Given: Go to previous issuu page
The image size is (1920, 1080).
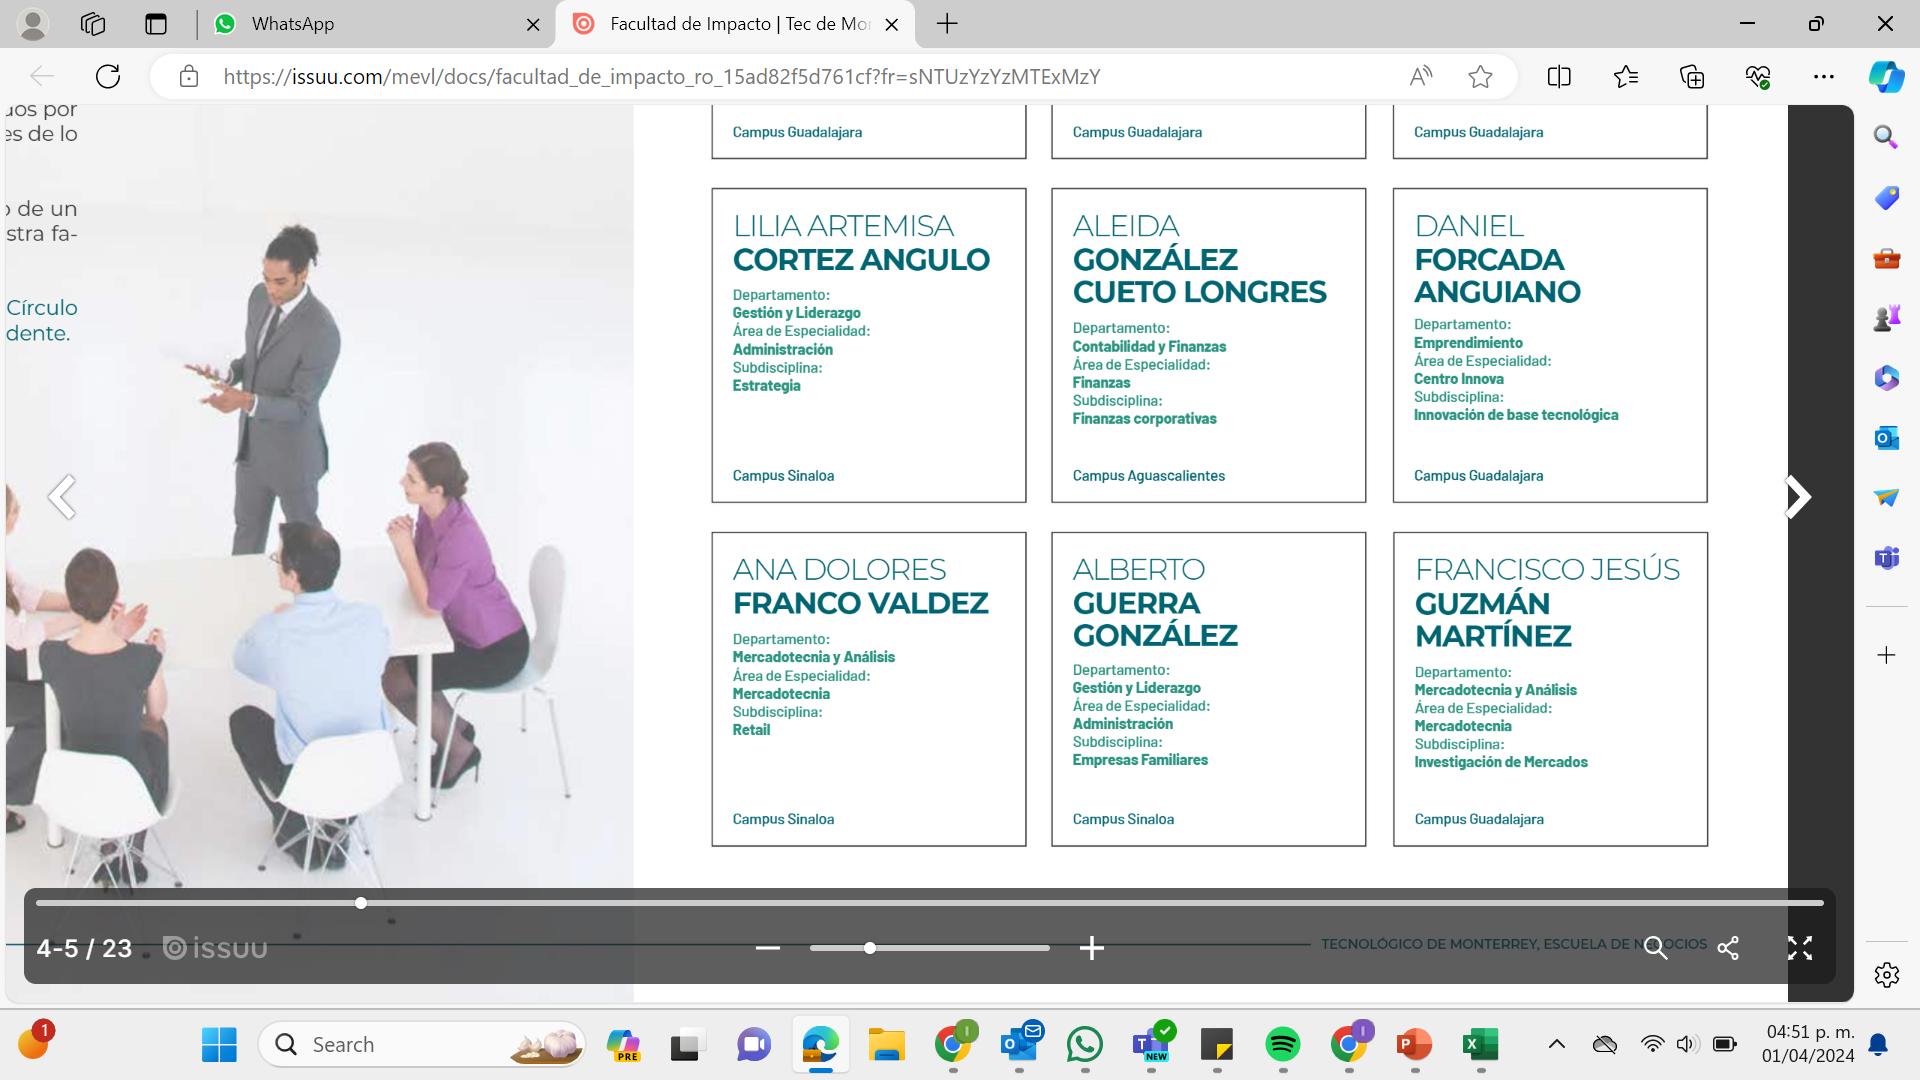Looking at the screenshot, I should [x=62, y=497].
